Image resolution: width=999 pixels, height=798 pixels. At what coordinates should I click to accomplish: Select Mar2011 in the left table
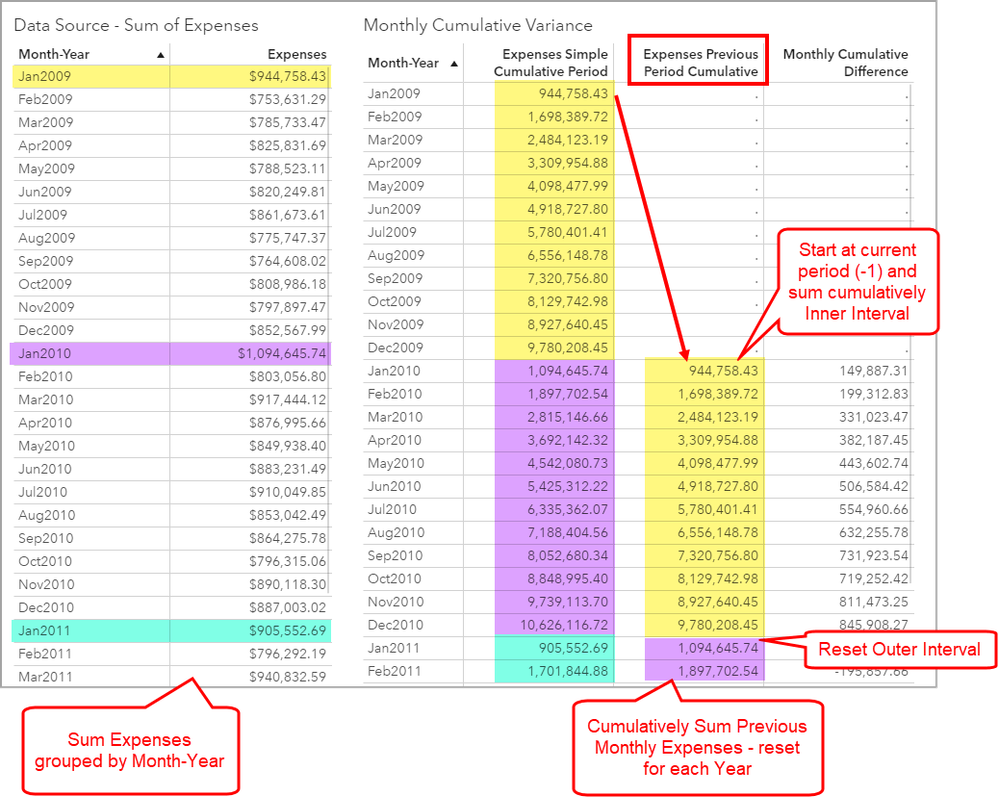point(45,676)
